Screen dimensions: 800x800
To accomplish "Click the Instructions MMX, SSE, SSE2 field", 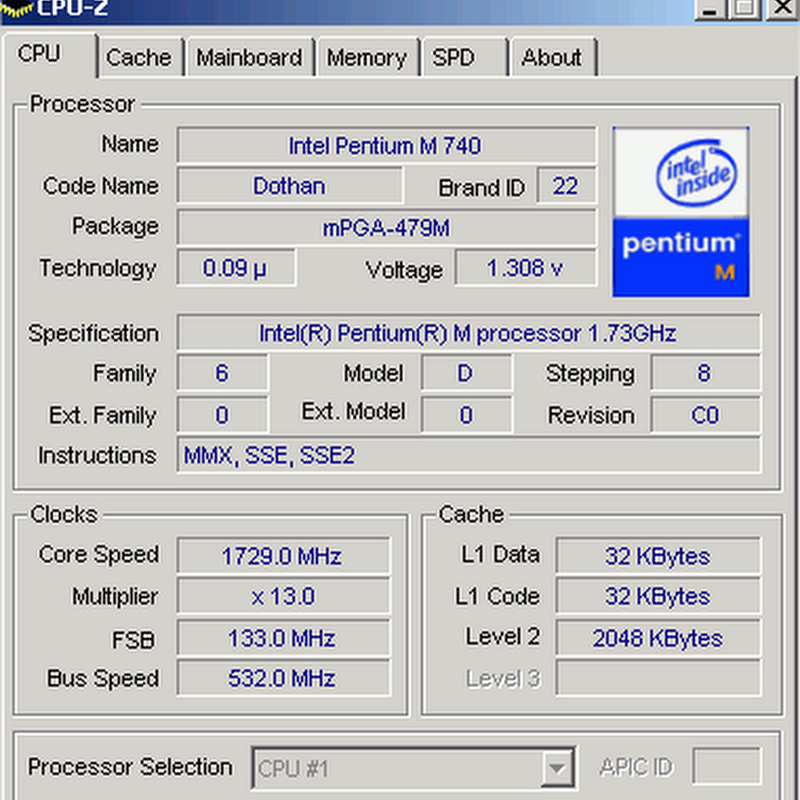I will 468,455.
